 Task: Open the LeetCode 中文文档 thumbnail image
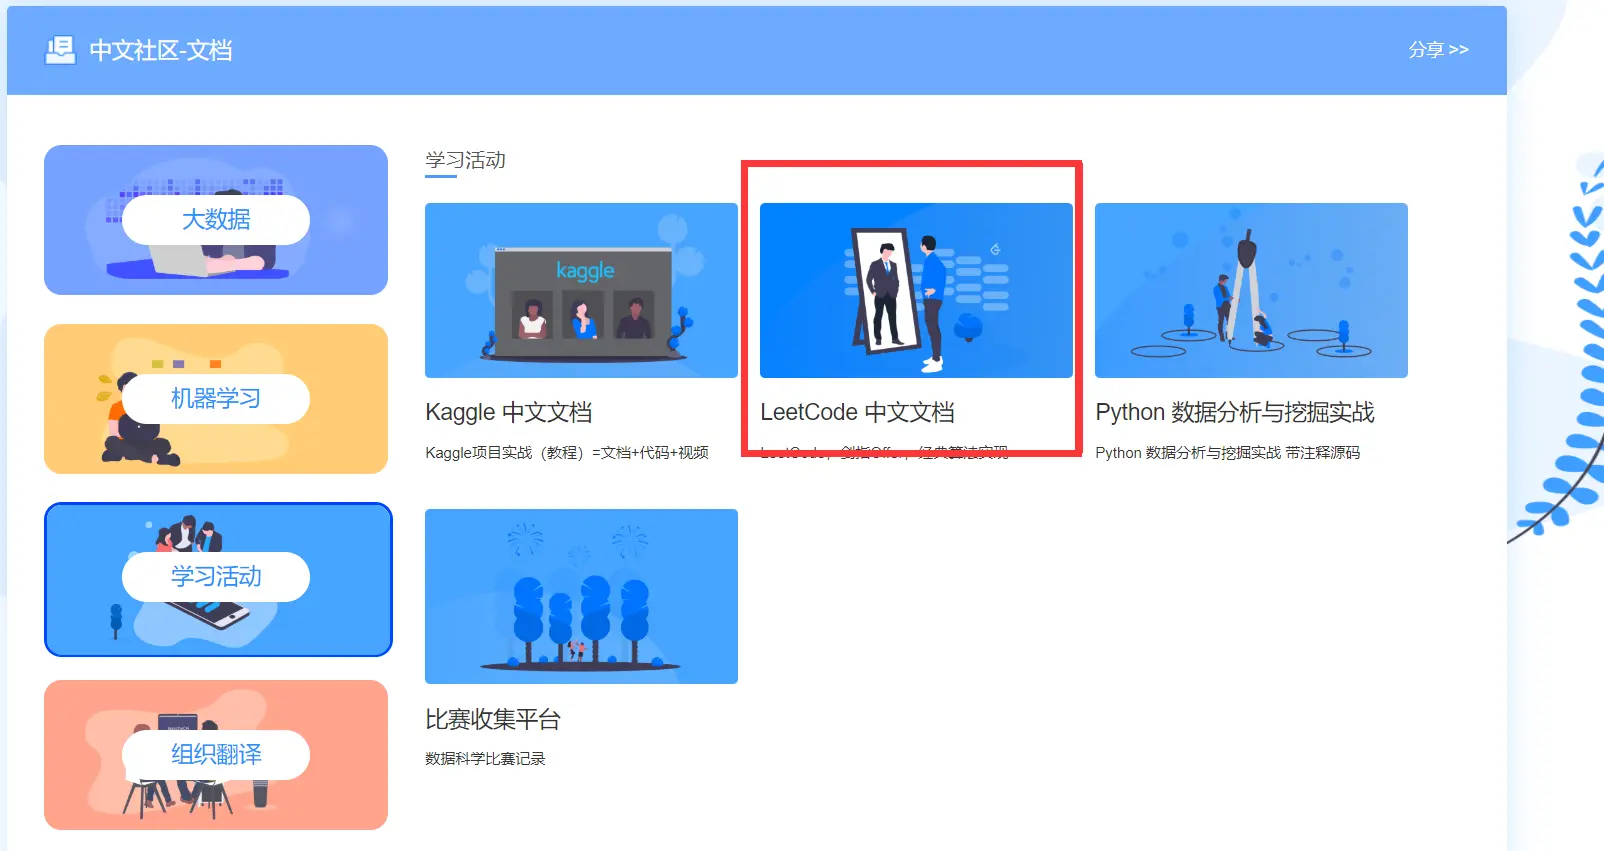(916, 290)
